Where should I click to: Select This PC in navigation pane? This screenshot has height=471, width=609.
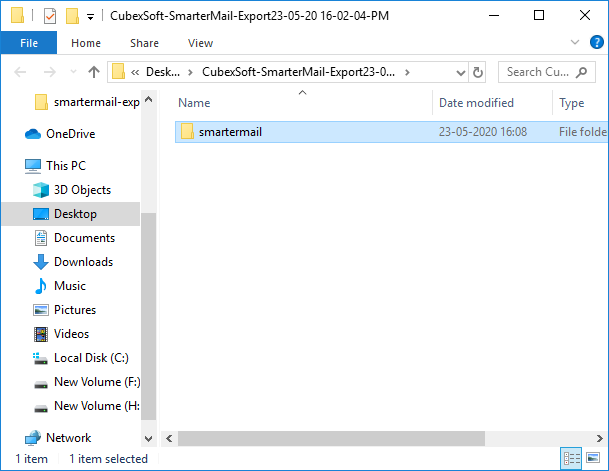coord(66,166)
